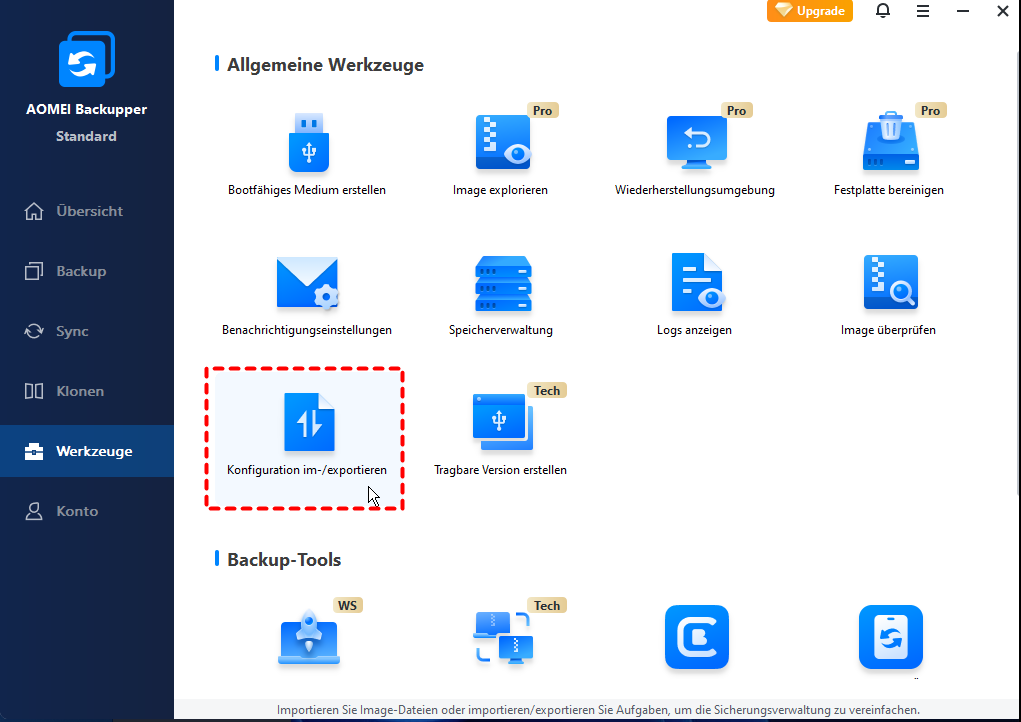Open the Image überprüfen magnifier icon
Screen dimensions: 1021x722
click(891, 283)
